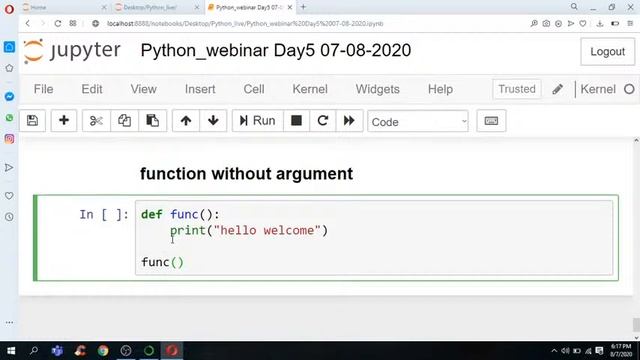This screenshot has width=640, height=360.
Task: Rename notebook title Python_webinar Day5 07-08-2020
Action: [x=276, y=51]
